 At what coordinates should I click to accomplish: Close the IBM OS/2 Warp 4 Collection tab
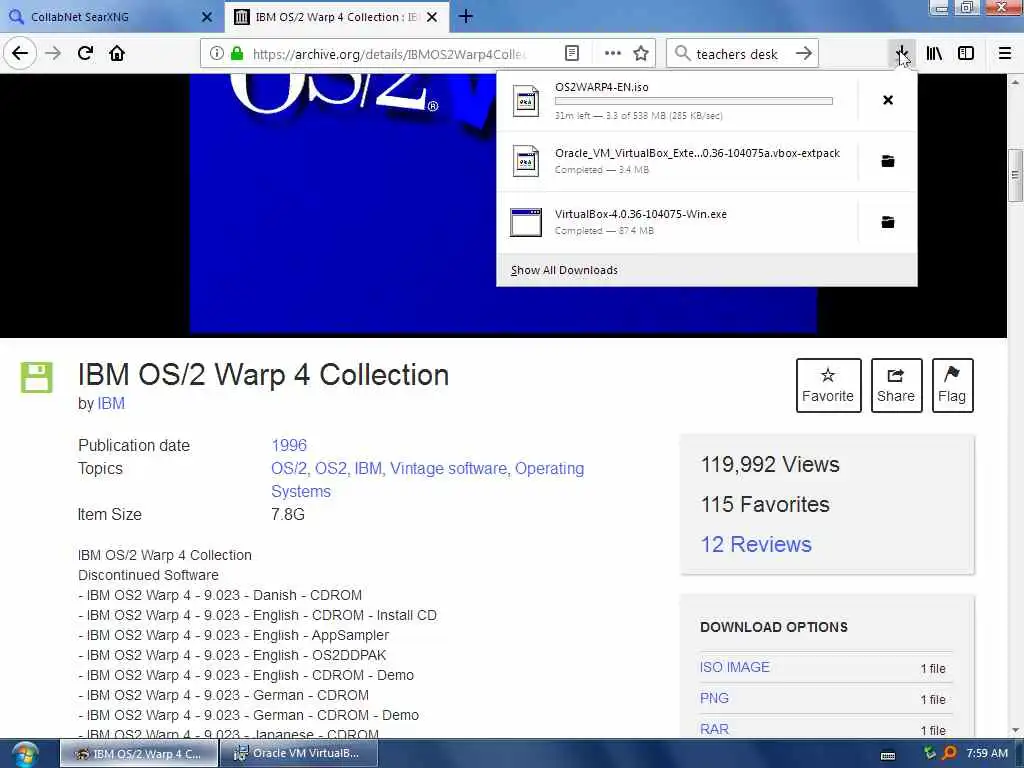[432, 17]
